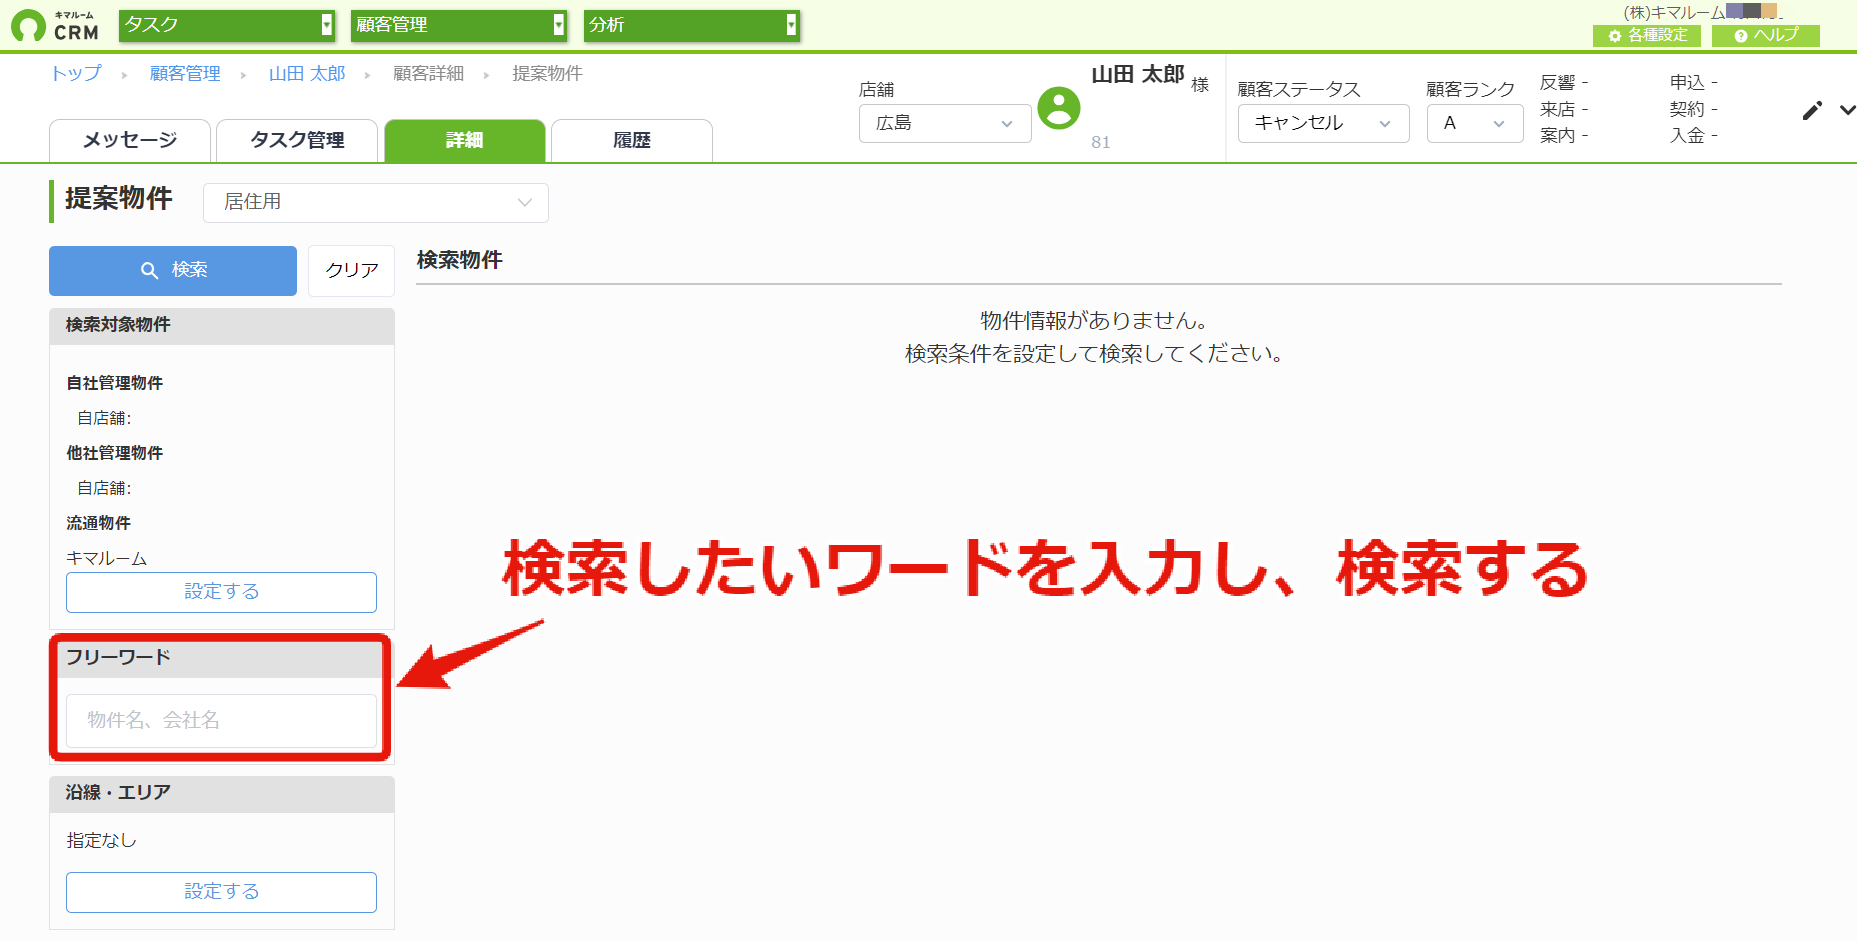Open 山田 太郎 breadcrumb link
This screenshot has height=941, width=1857.
(x=307, y=73)
